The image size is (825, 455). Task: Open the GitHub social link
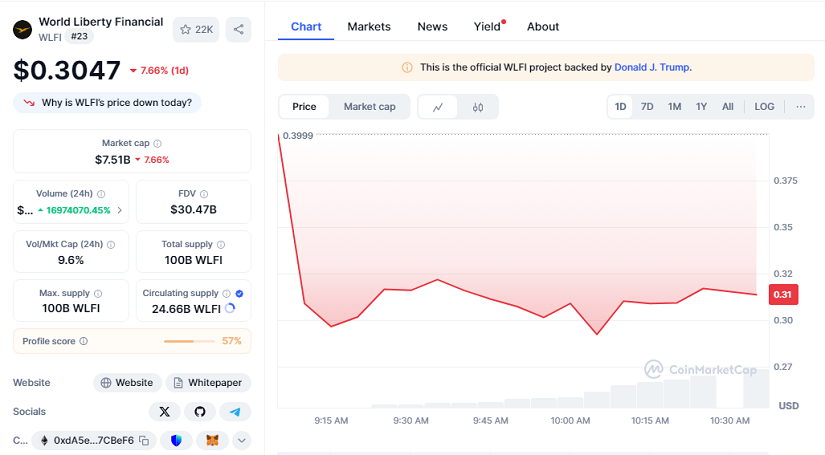(x=200, y=412)
